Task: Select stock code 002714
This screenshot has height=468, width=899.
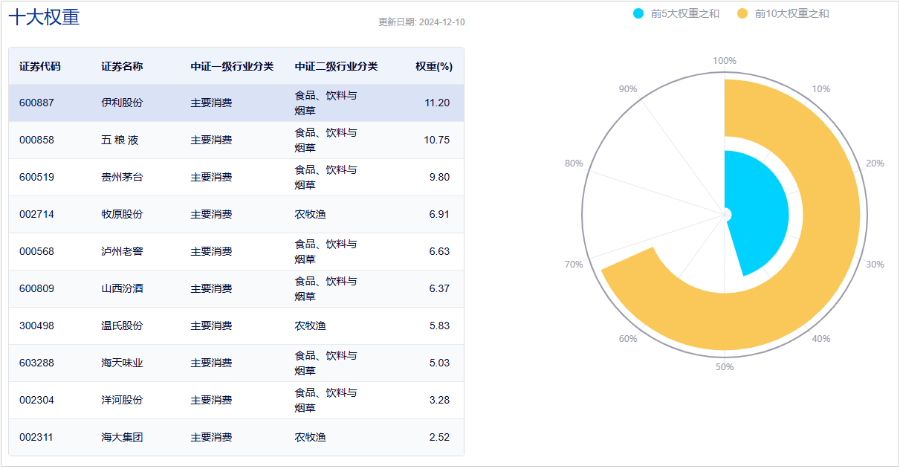Action: tap(37, 214)
